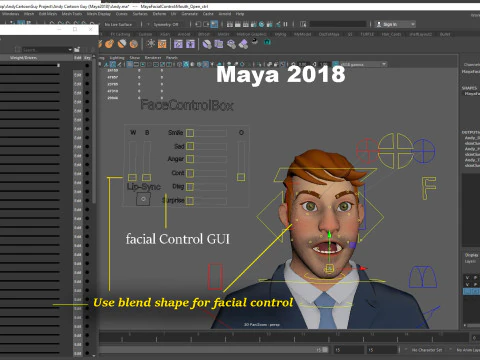Open the Help menu
Image resolution: width=480 pixels, height=360 pixels.
pyautogui.click(x=240, y=14)
